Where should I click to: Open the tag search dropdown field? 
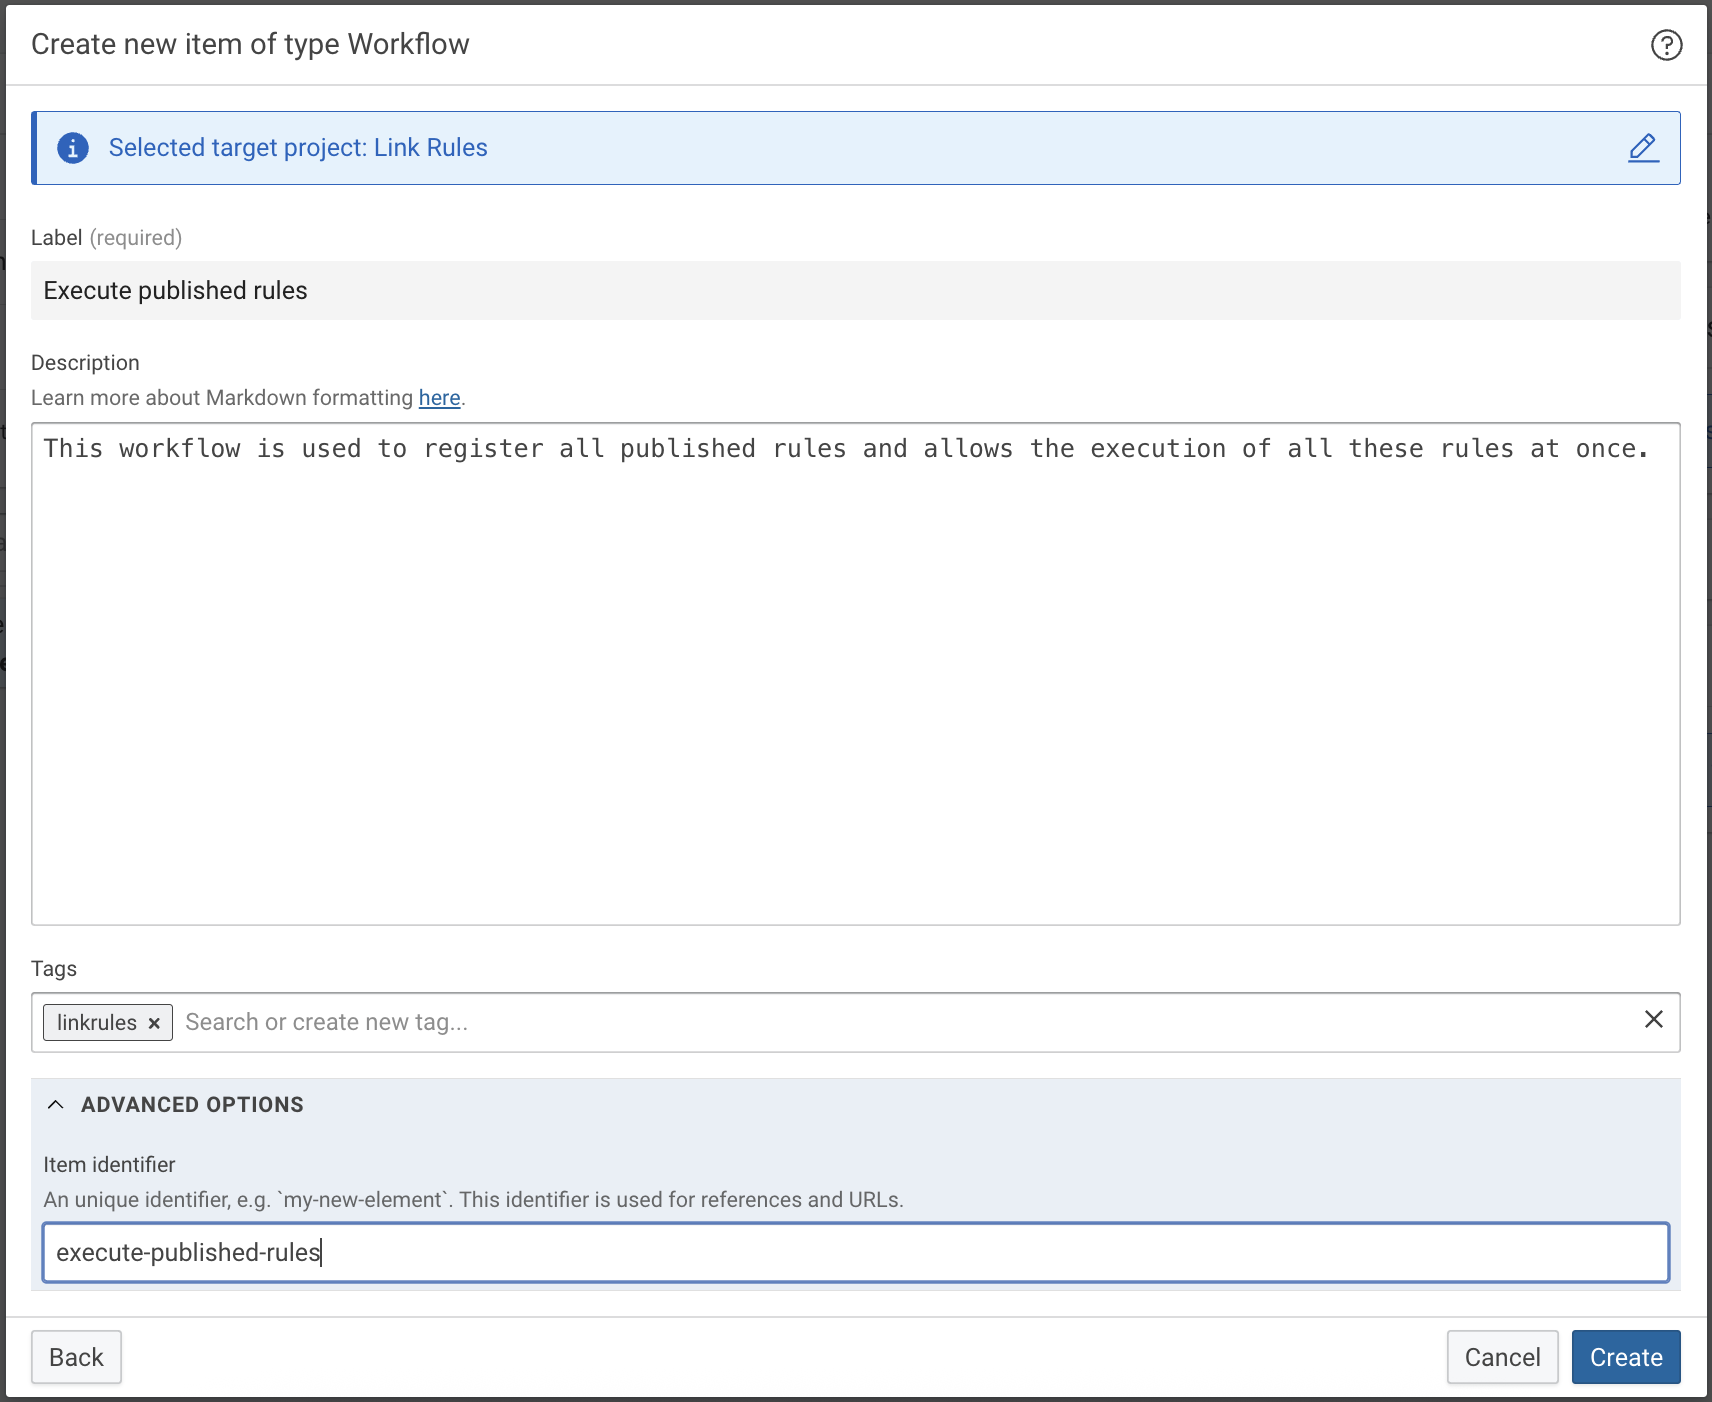800,1022
